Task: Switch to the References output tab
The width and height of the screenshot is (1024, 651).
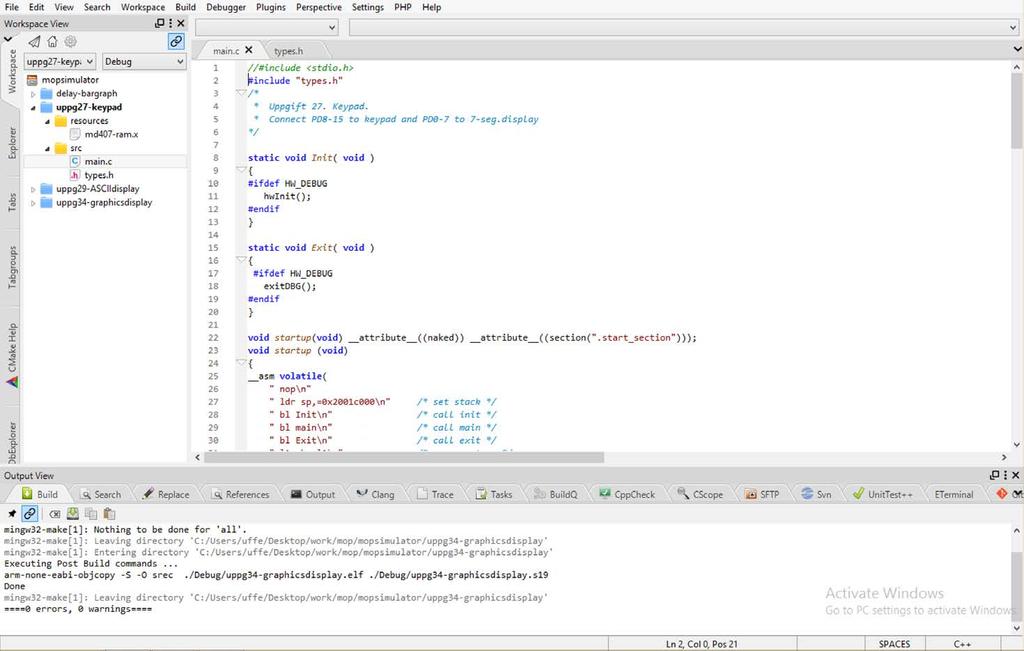Action: (240, 494)
